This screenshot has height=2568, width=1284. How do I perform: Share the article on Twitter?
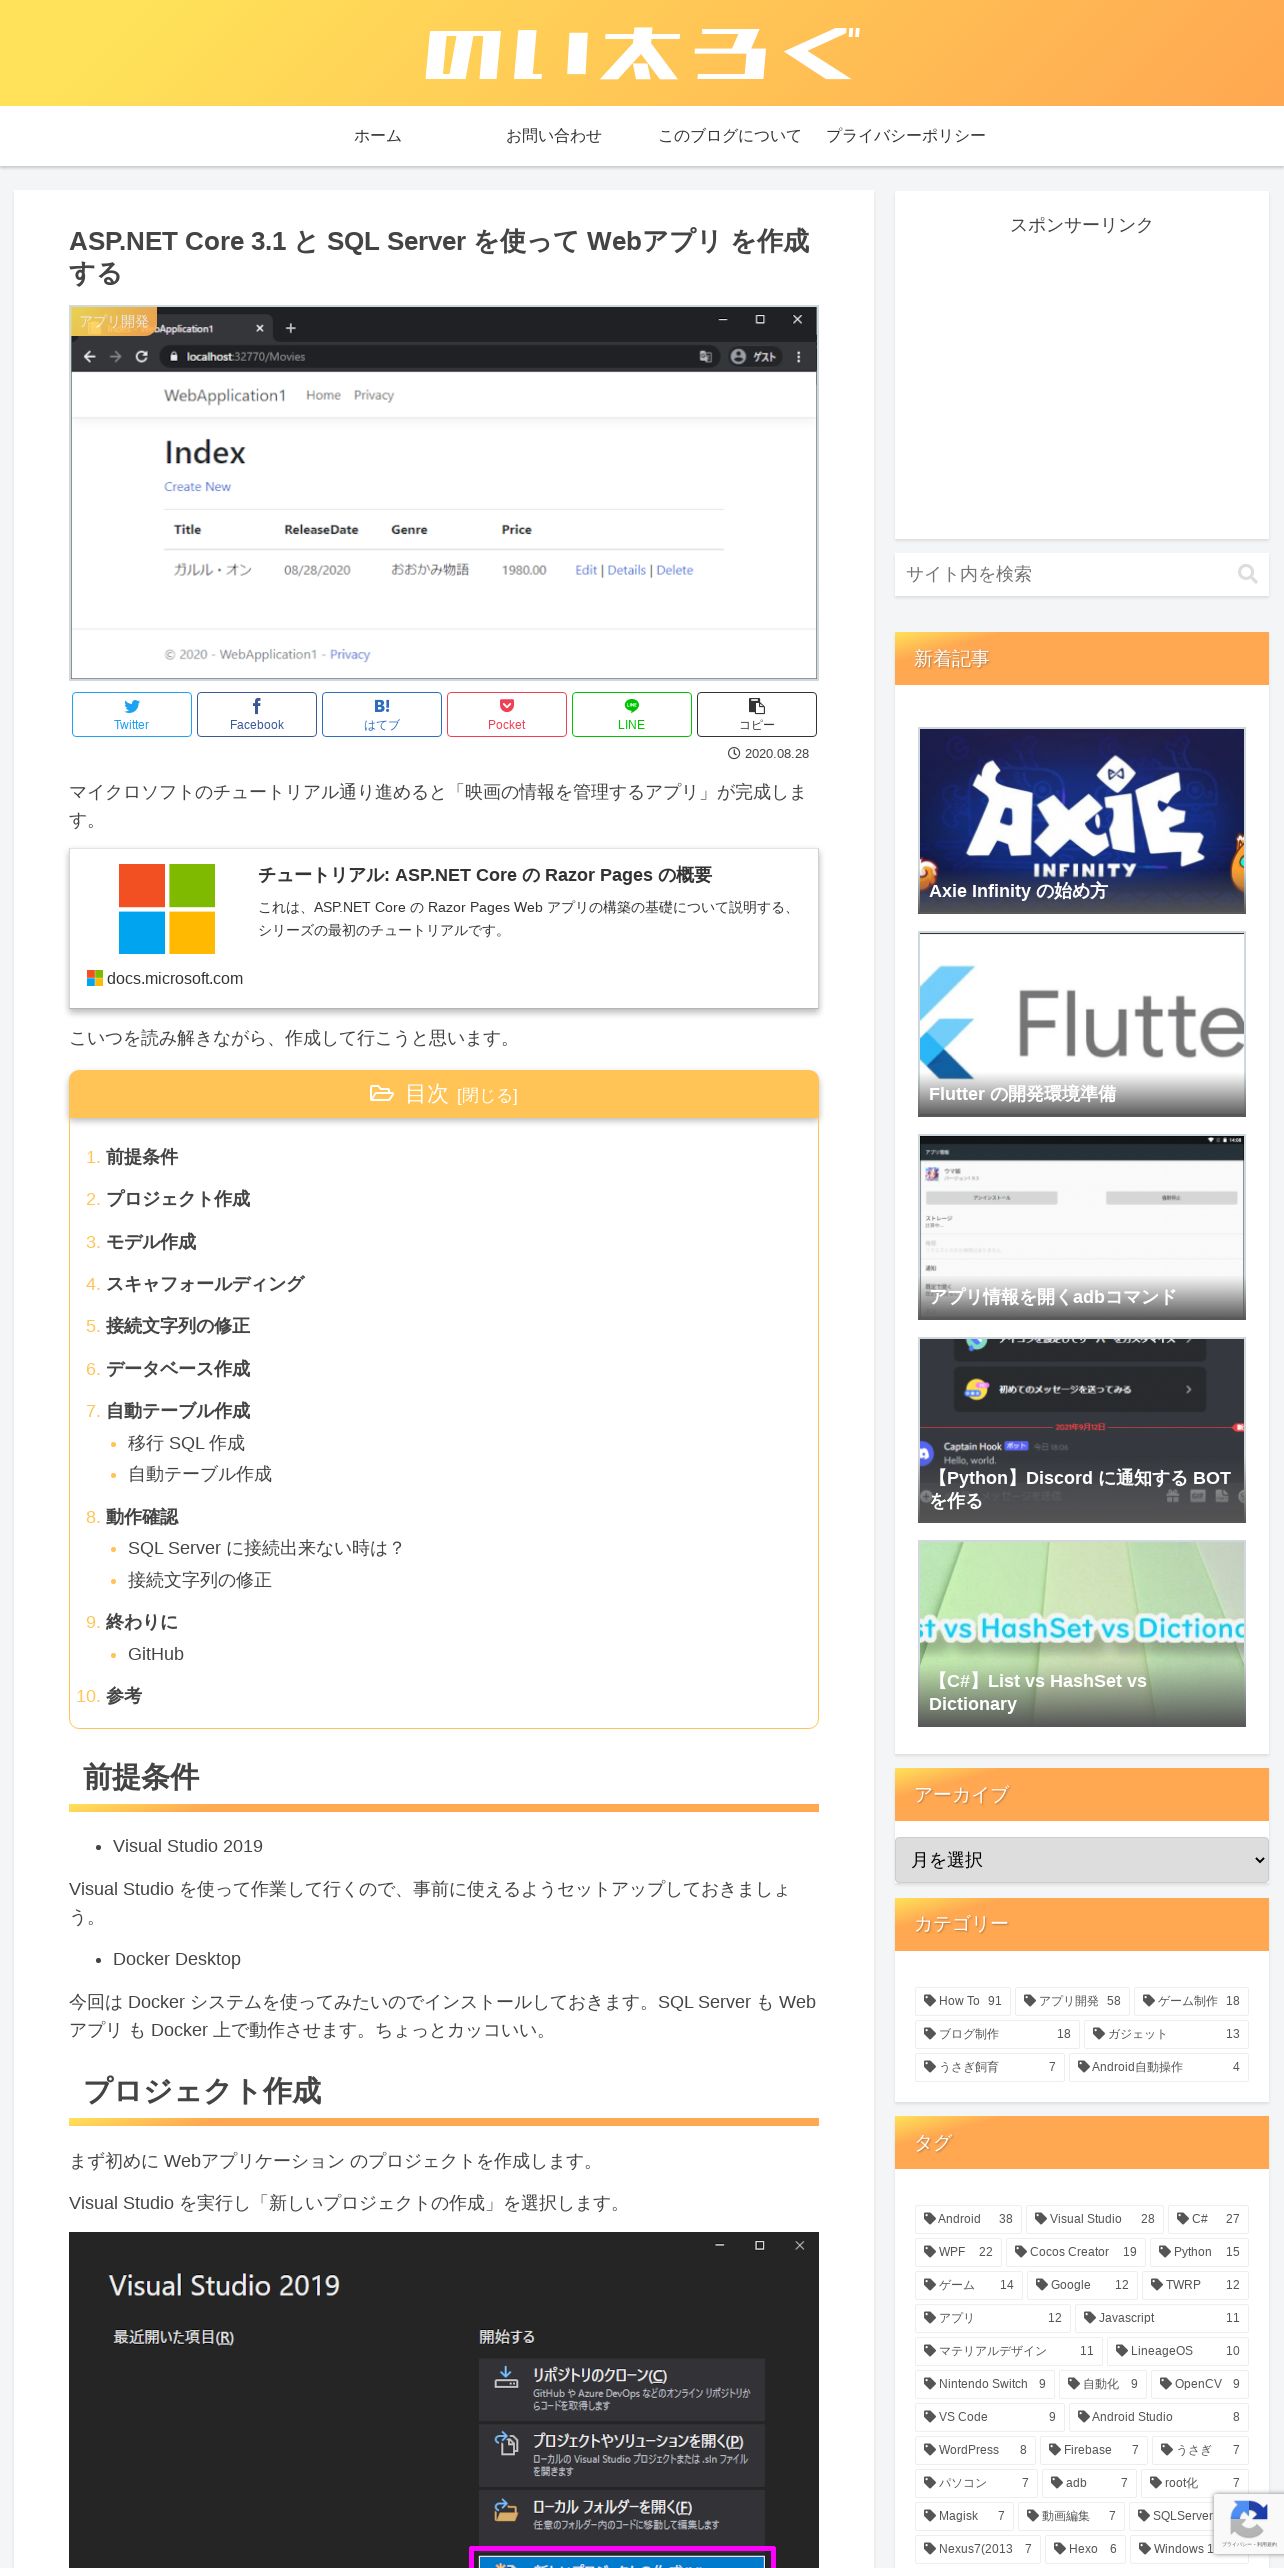131,714
